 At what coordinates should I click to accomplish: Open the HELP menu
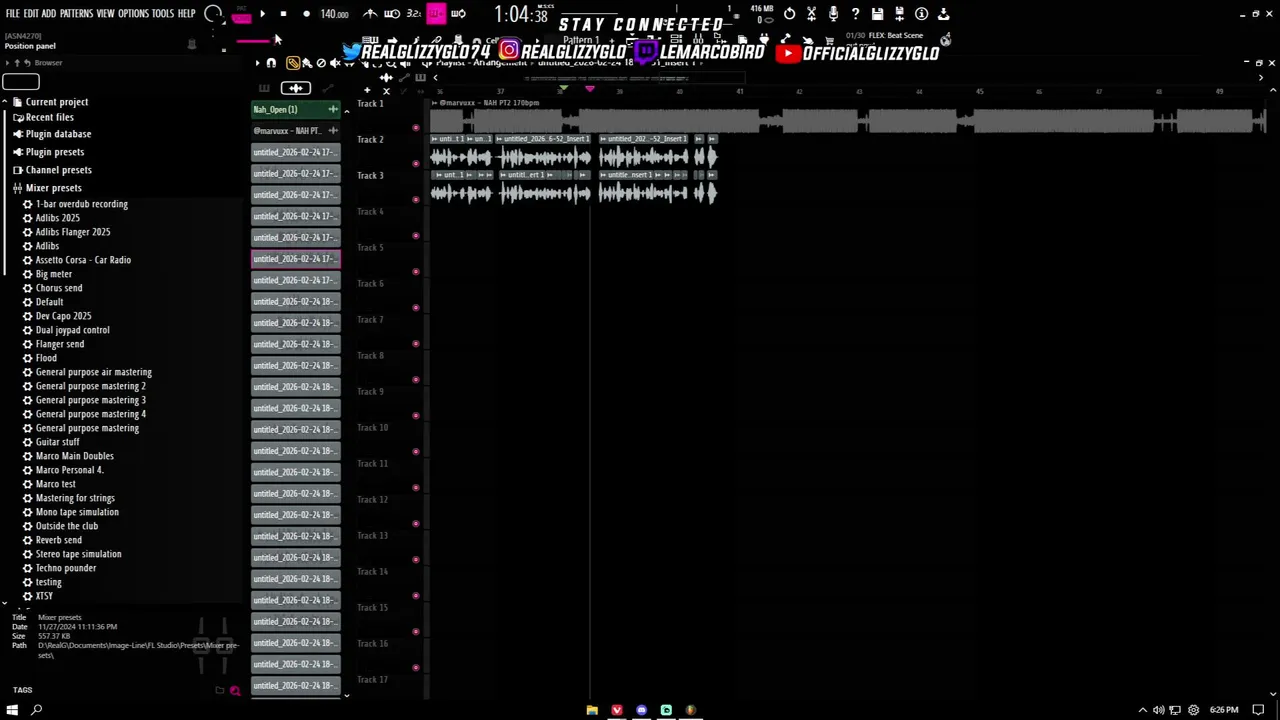[x=187, y=14]
